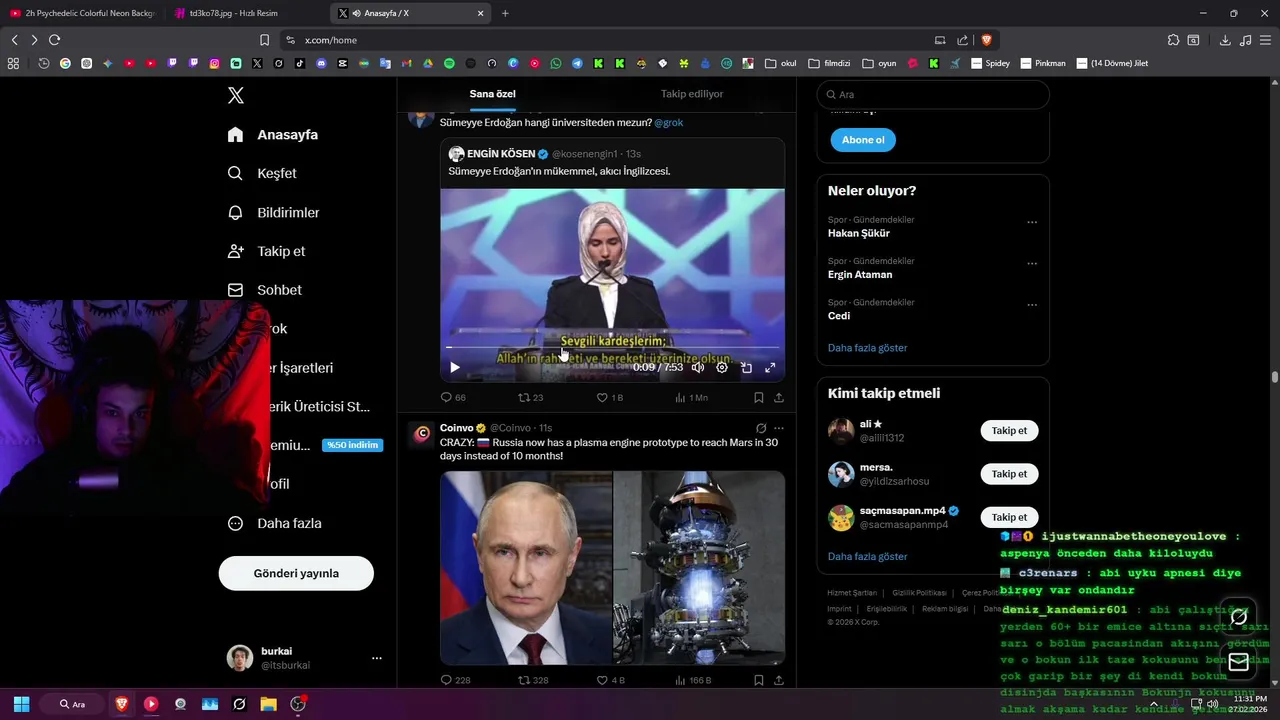Image resolution: width=1280 pixels, height=720 pixels.
Task: Click the Gönderi yayınla button
Action: click(x=296, y=573)
